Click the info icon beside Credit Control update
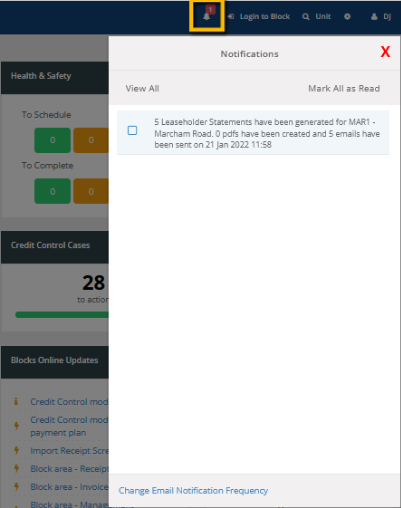The width and height of the screenshot is (401, 508). pyautogui.click(x=16, y=402)
